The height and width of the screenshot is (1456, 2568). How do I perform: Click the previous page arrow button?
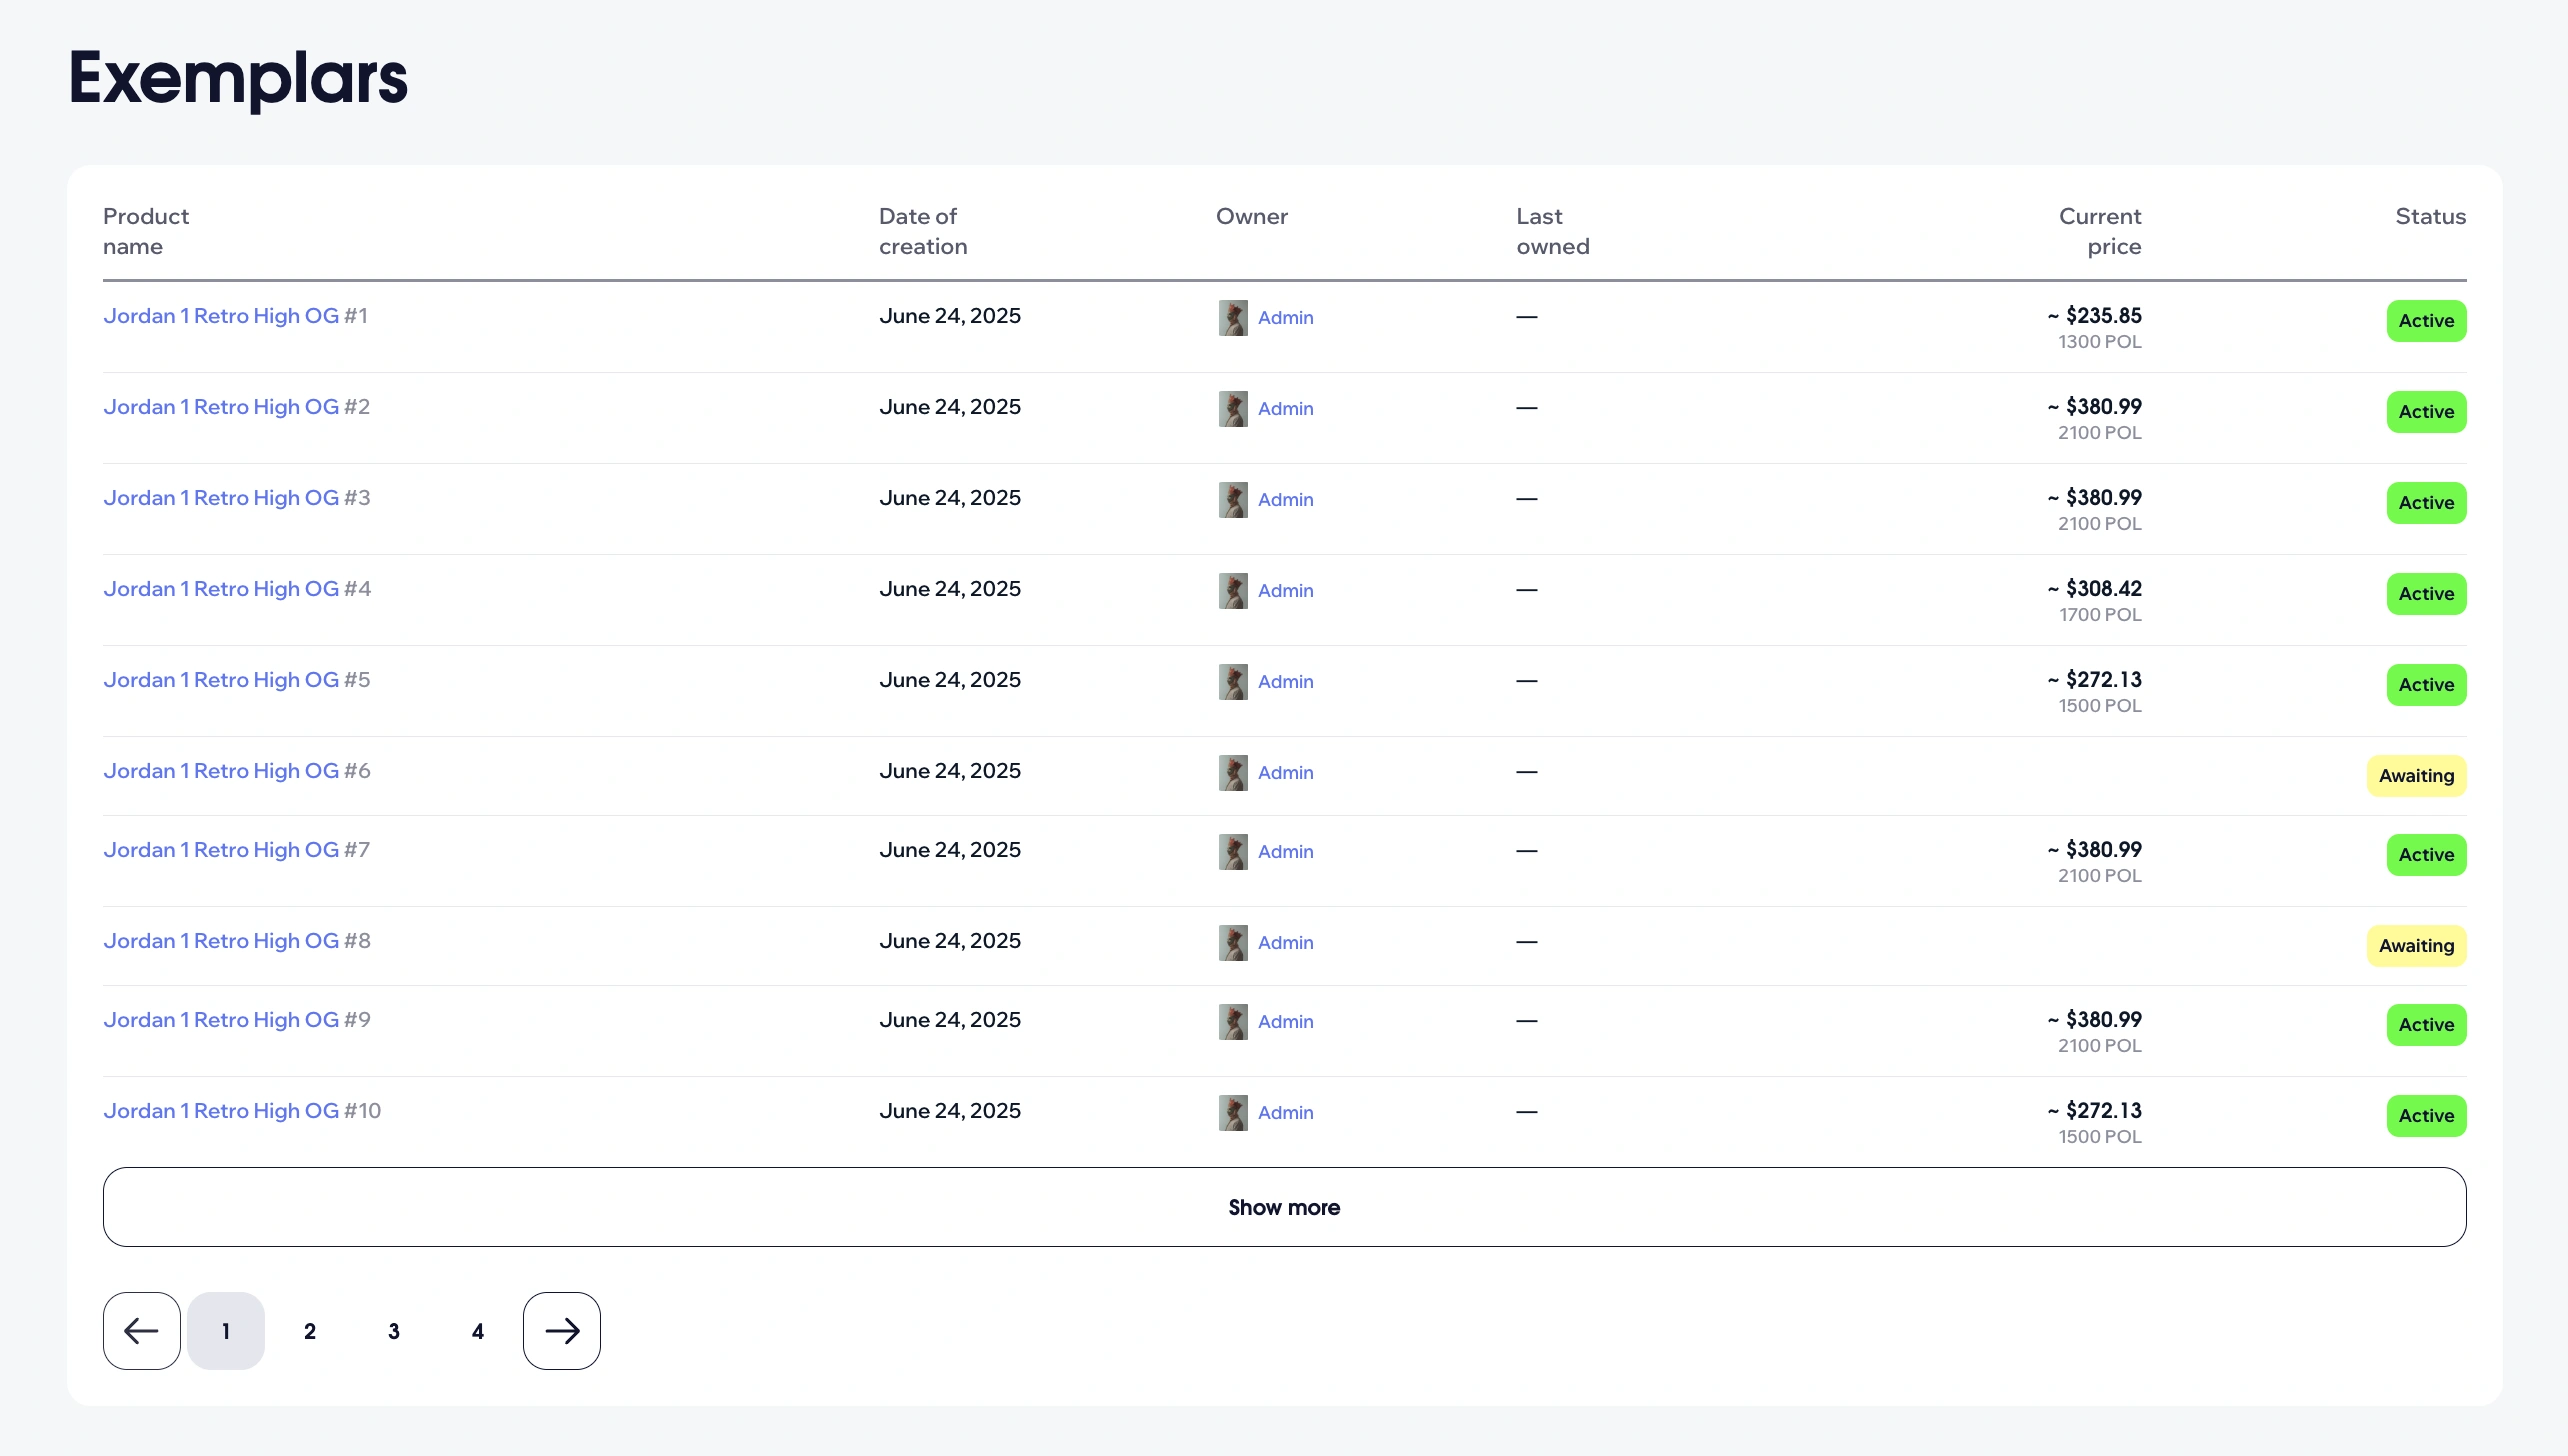point(141,1330)
